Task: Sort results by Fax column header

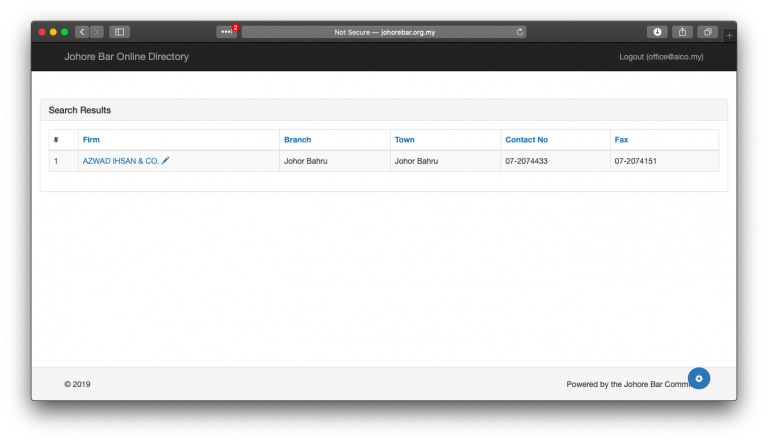Action: [x=621, y=140]
